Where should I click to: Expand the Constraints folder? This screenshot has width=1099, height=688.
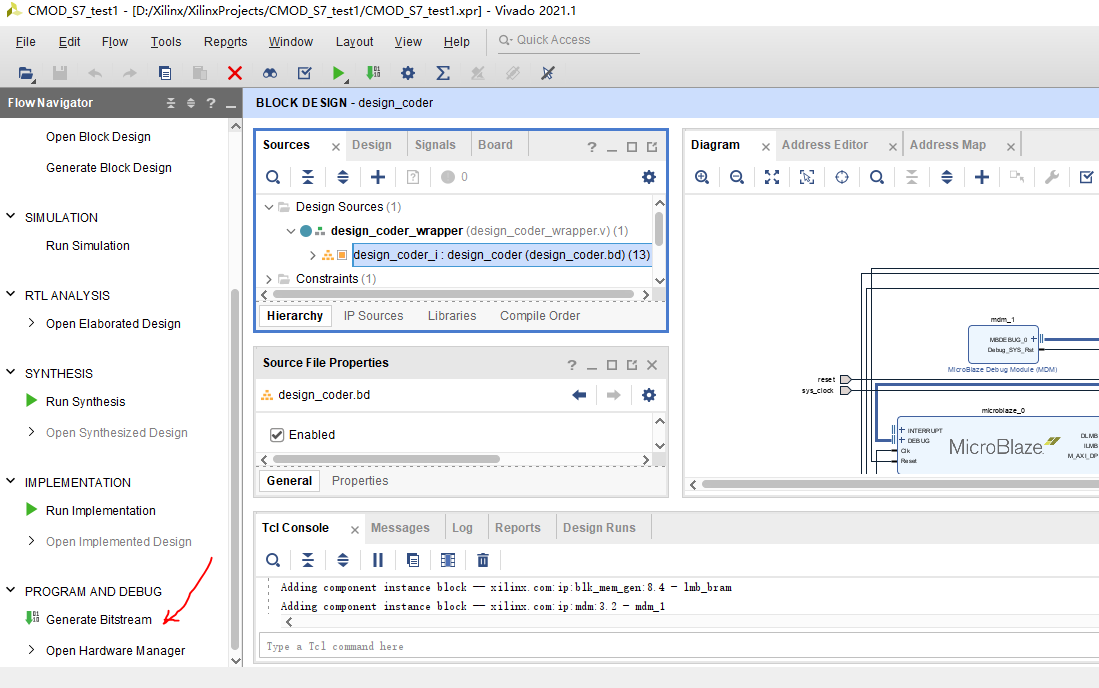tap(269, 279)
